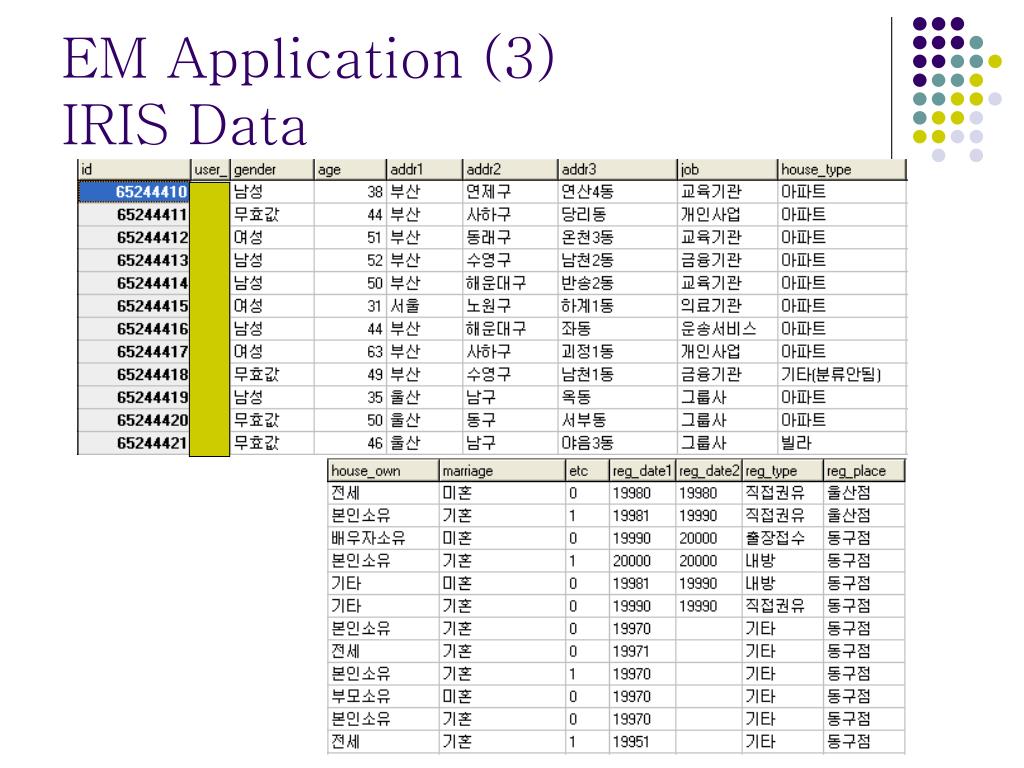
Task: Select id cell 65244421
Action: coord(134,443)
